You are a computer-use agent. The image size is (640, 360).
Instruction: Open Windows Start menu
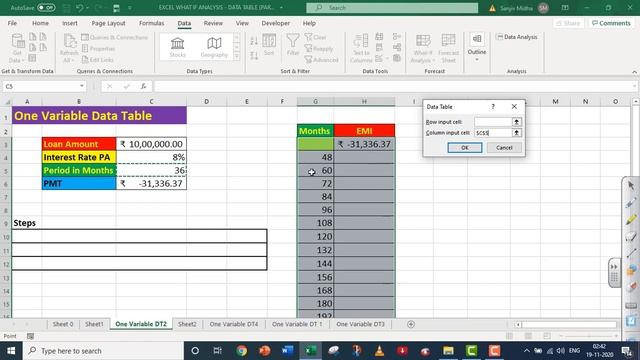[11, 351]
